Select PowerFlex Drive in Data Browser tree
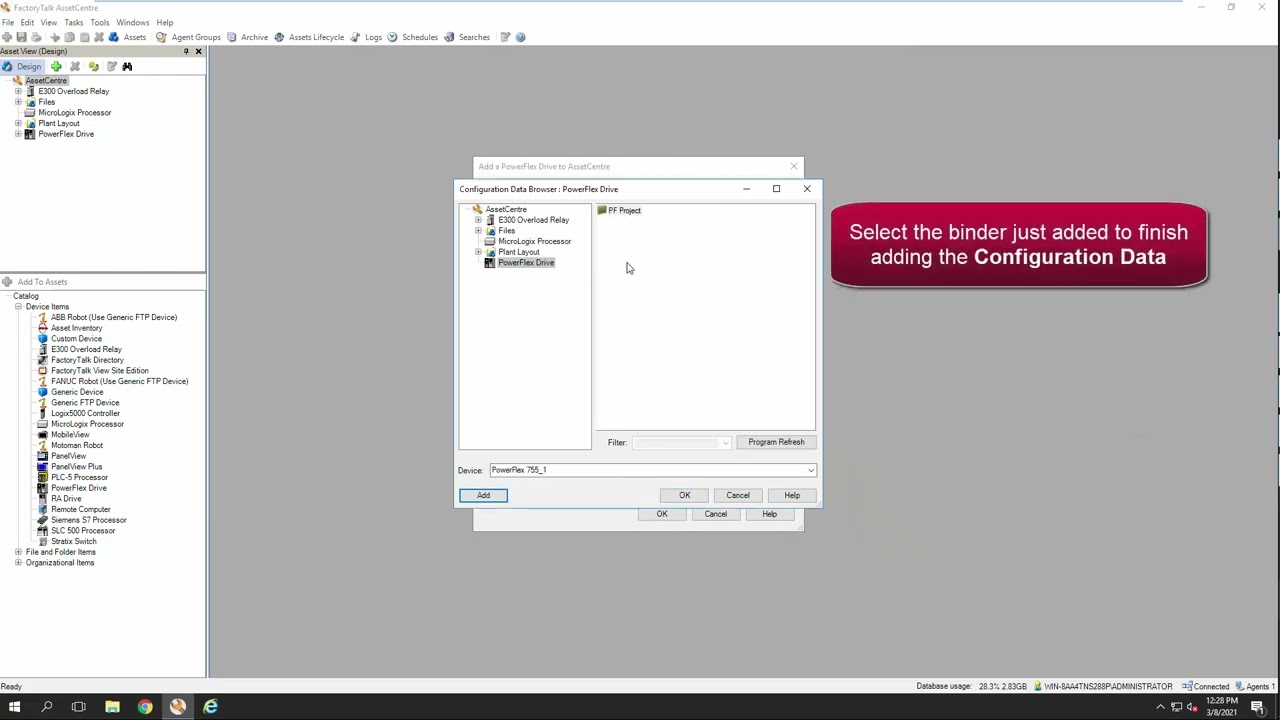The image size is (1280, 720). click(x=526, y=263)
